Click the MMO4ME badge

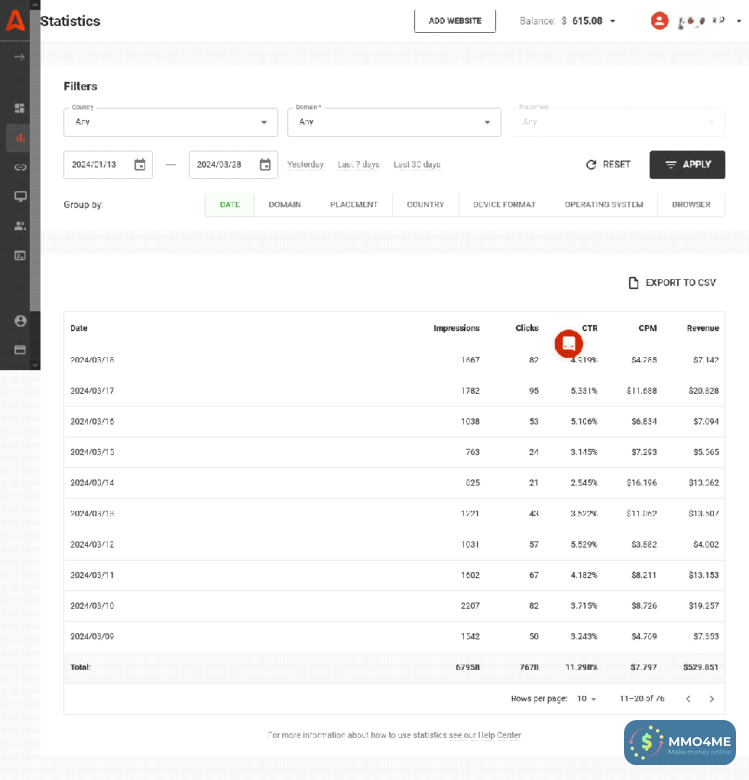click(680, 743)
